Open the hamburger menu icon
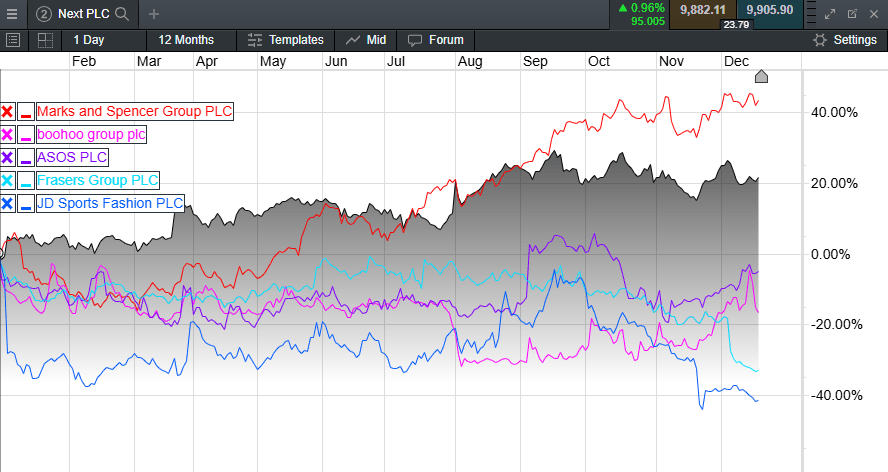Viewport: 888px width, 472px height. tap(12, 14)
